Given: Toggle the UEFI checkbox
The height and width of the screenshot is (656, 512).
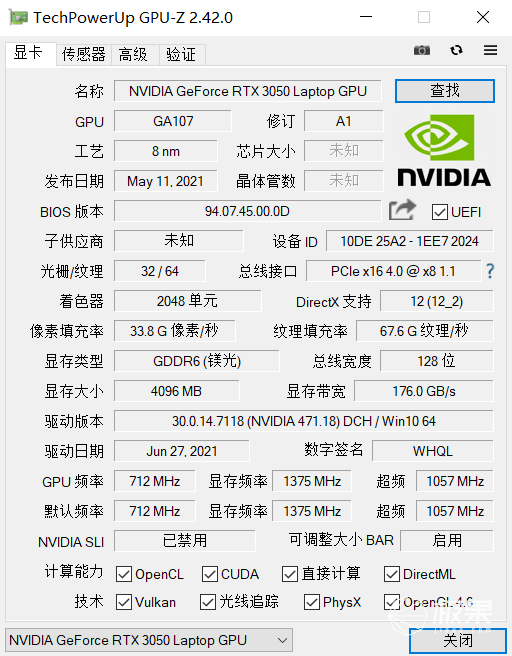Looking at the screenshot, I should click(x=440, y=212).
